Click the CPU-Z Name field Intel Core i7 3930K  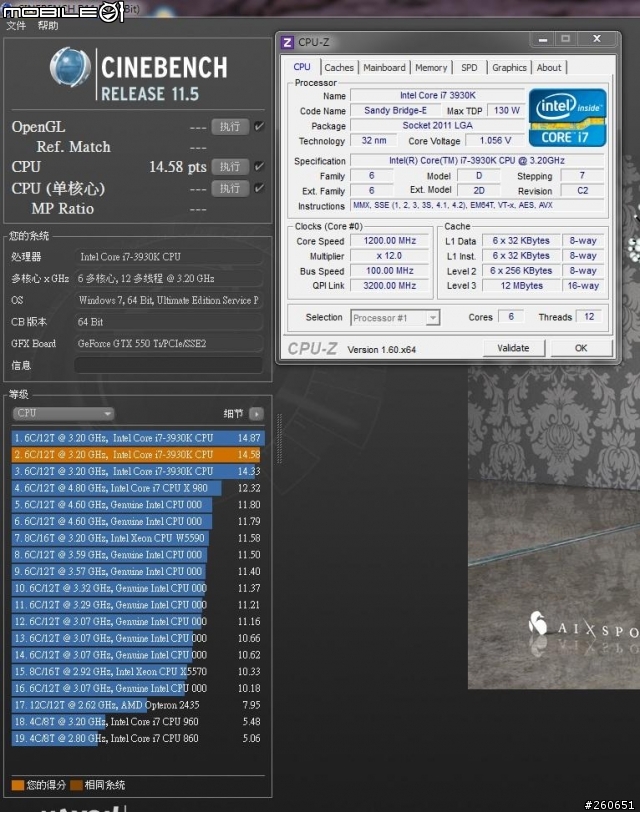437,95
